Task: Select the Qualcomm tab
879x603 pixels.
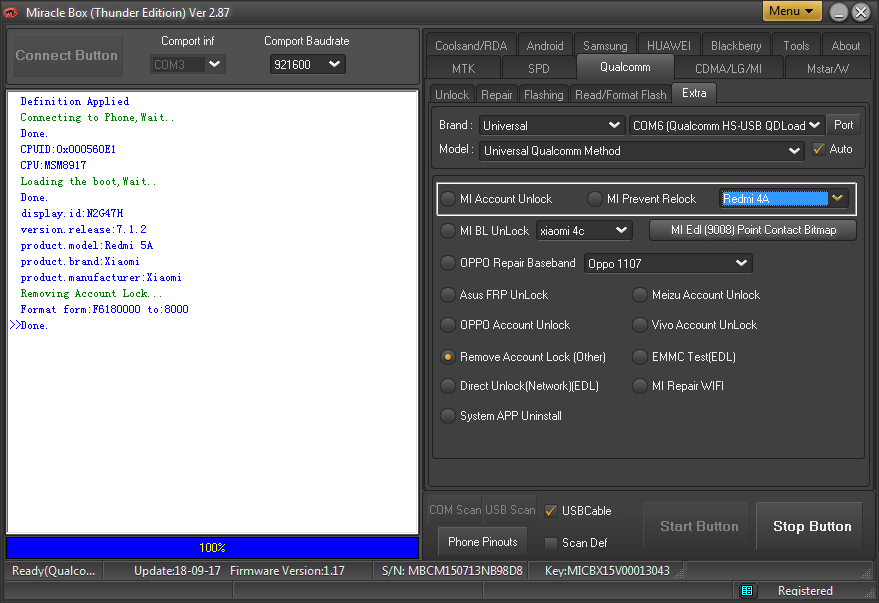Action: (625, 67)
